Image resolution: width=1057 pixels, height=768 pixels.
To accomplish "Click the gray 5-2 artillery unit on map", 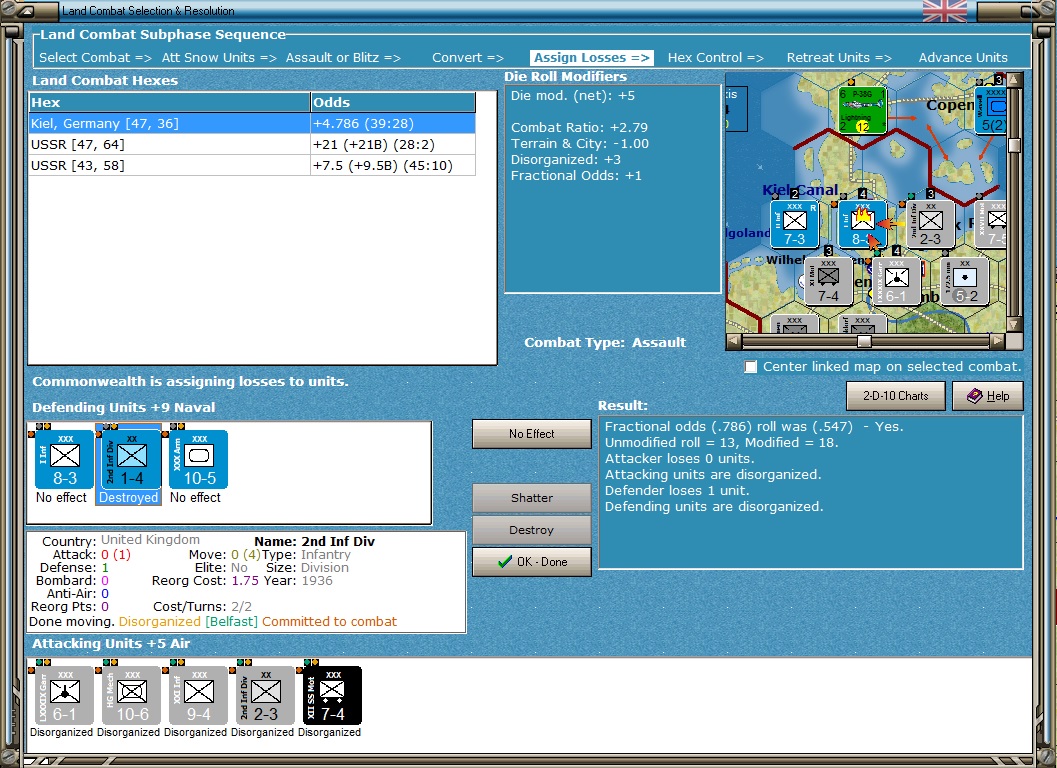I will pos(965,282).
